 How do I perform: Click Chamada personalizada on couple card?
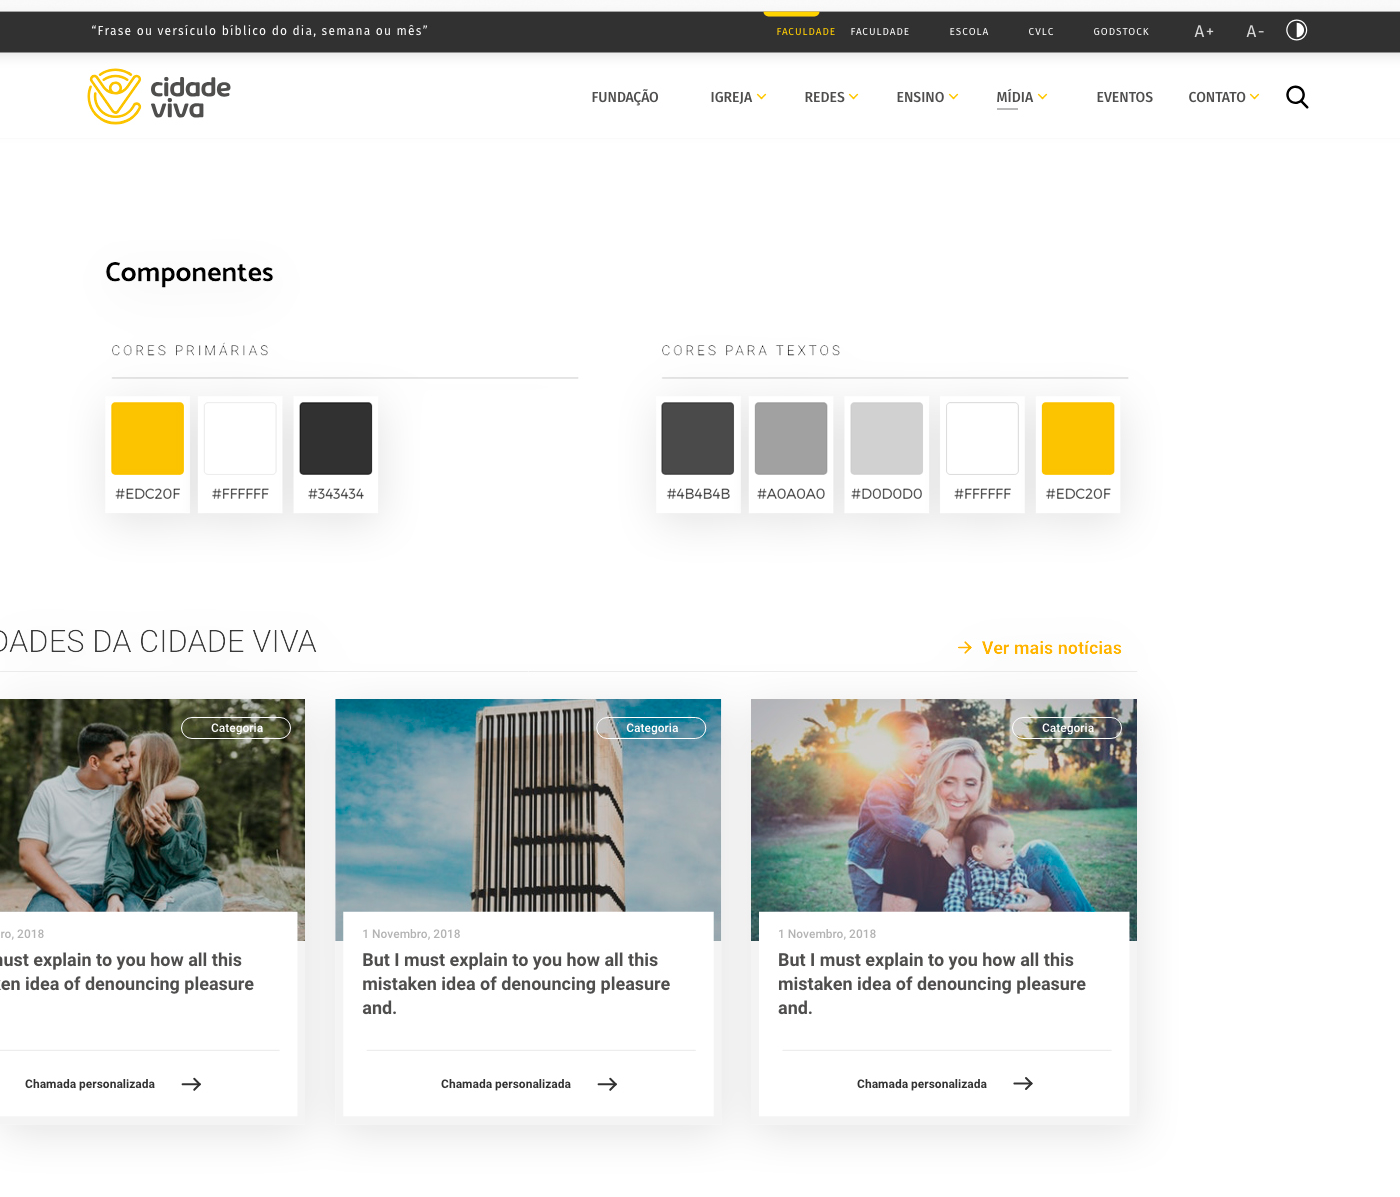pos(90,1084)
